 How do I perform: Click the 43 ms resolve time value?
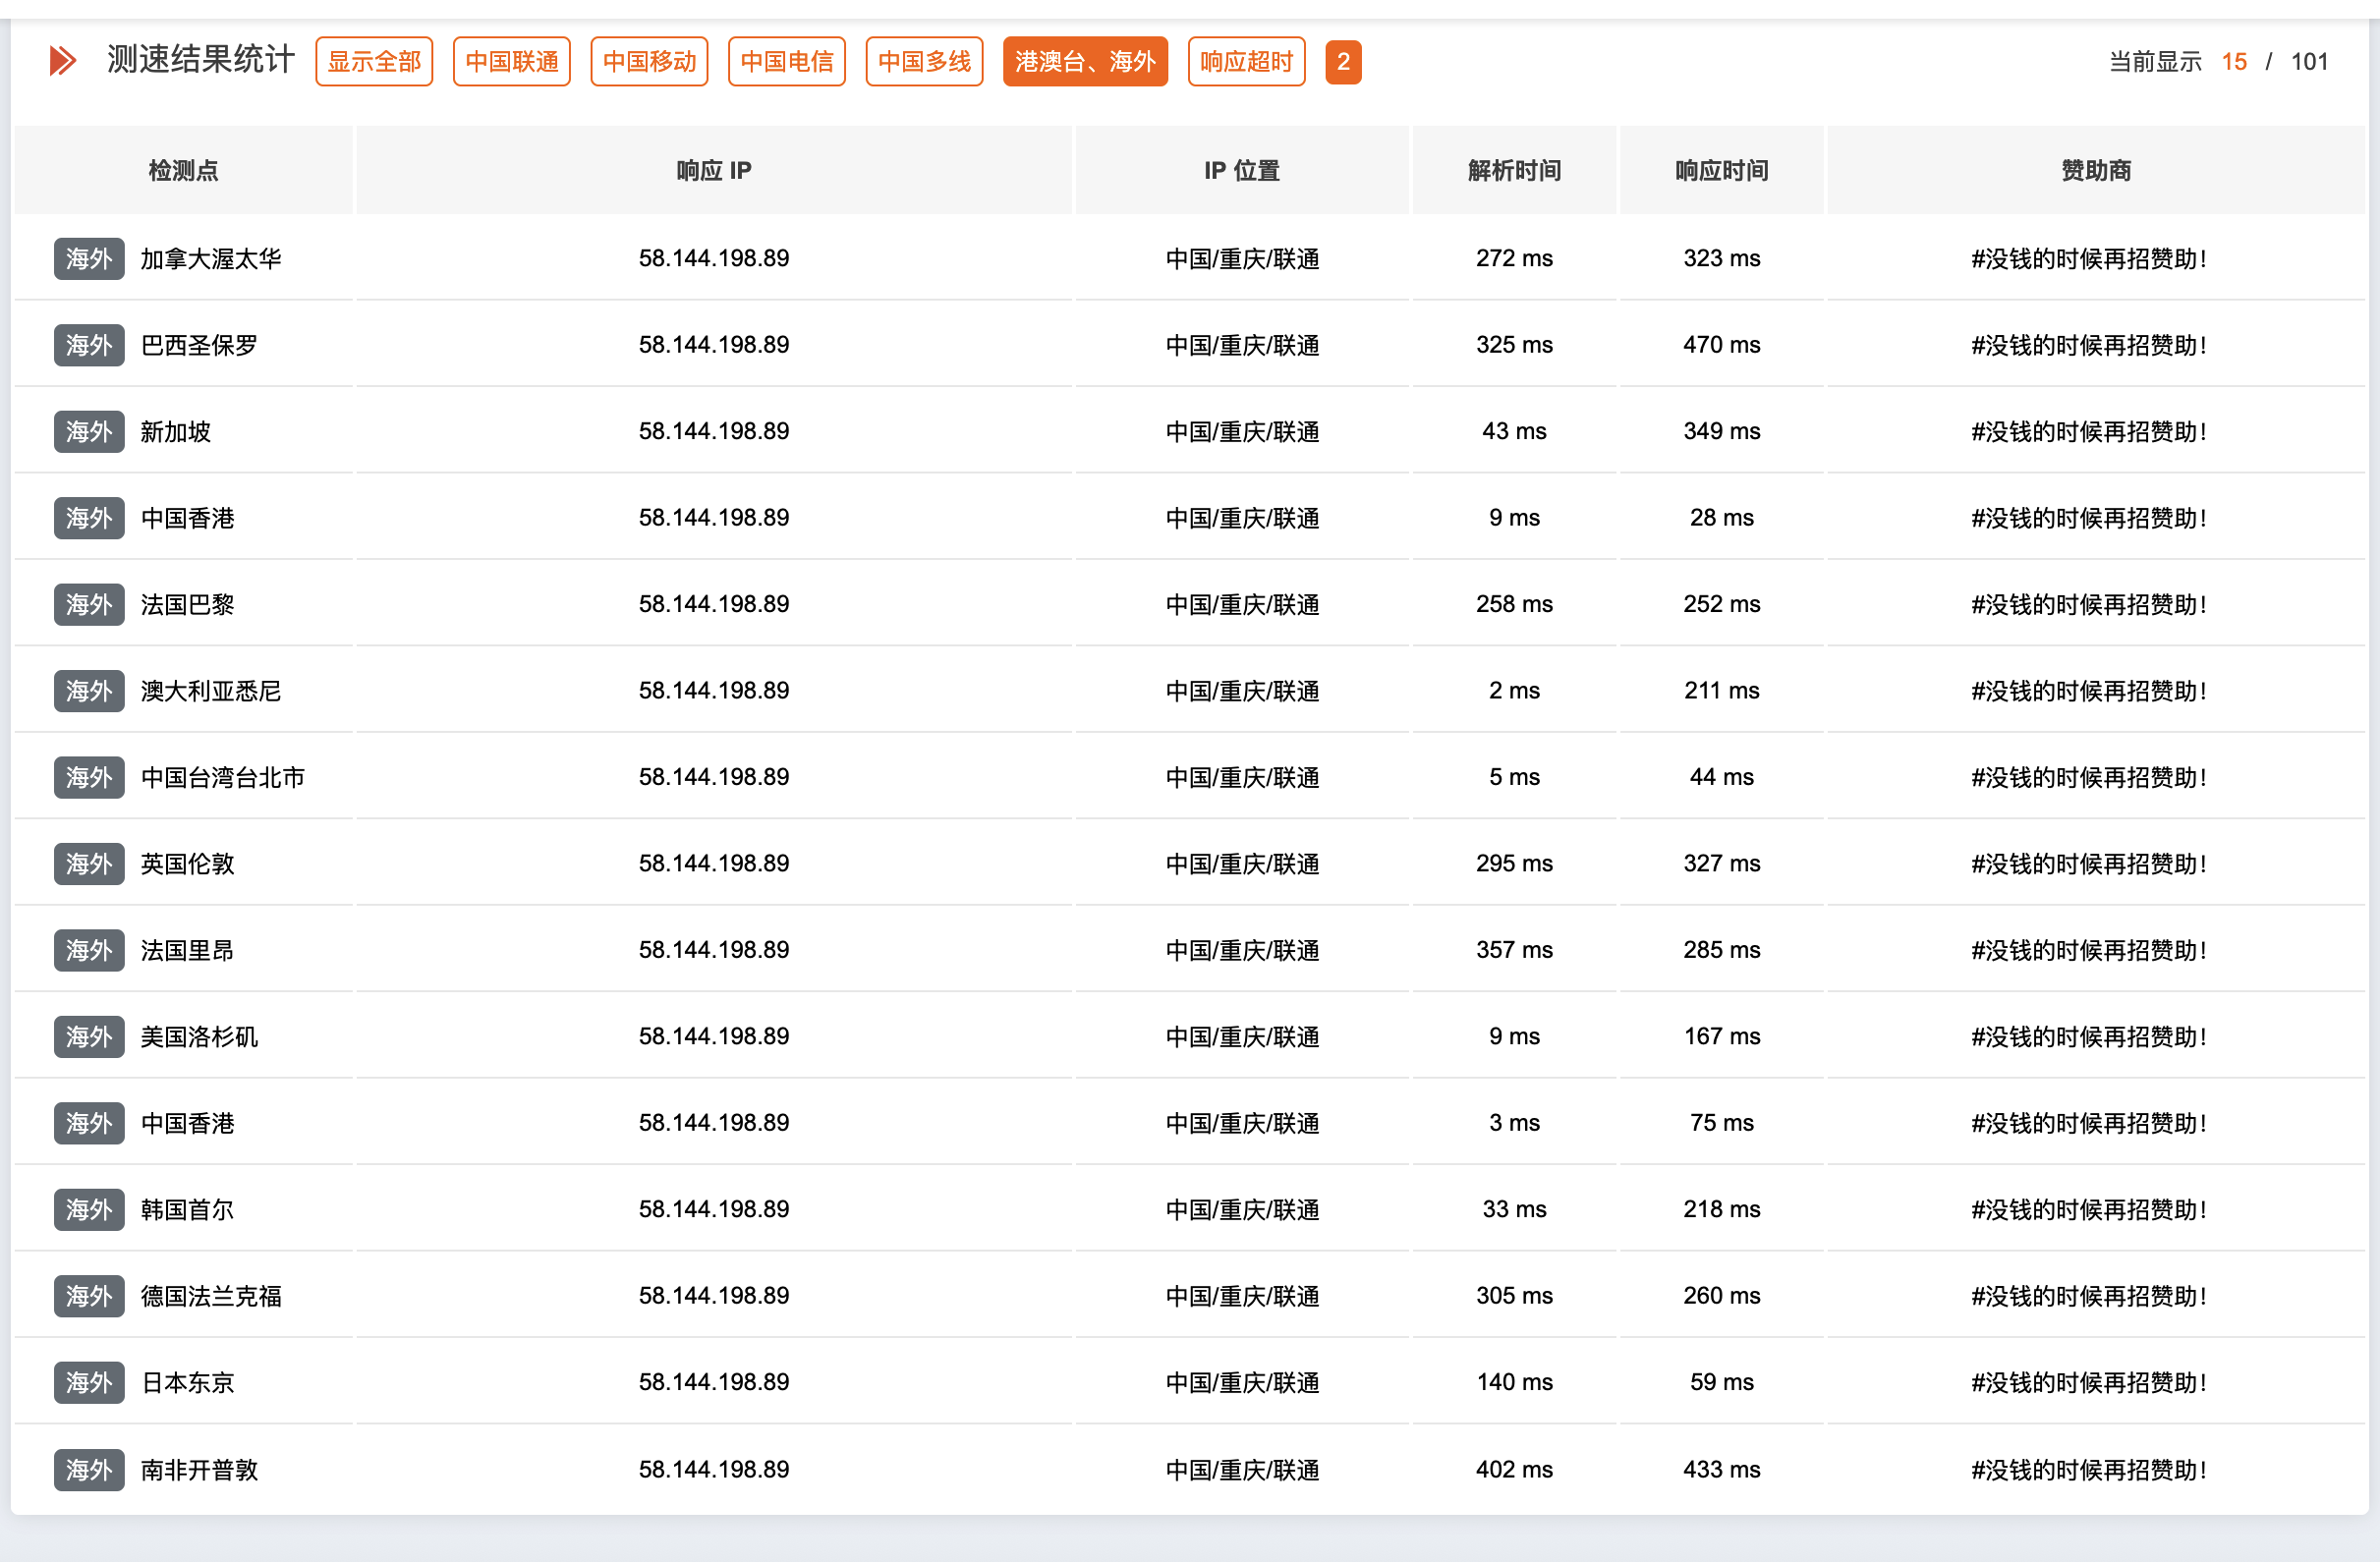click(1514, 431)
